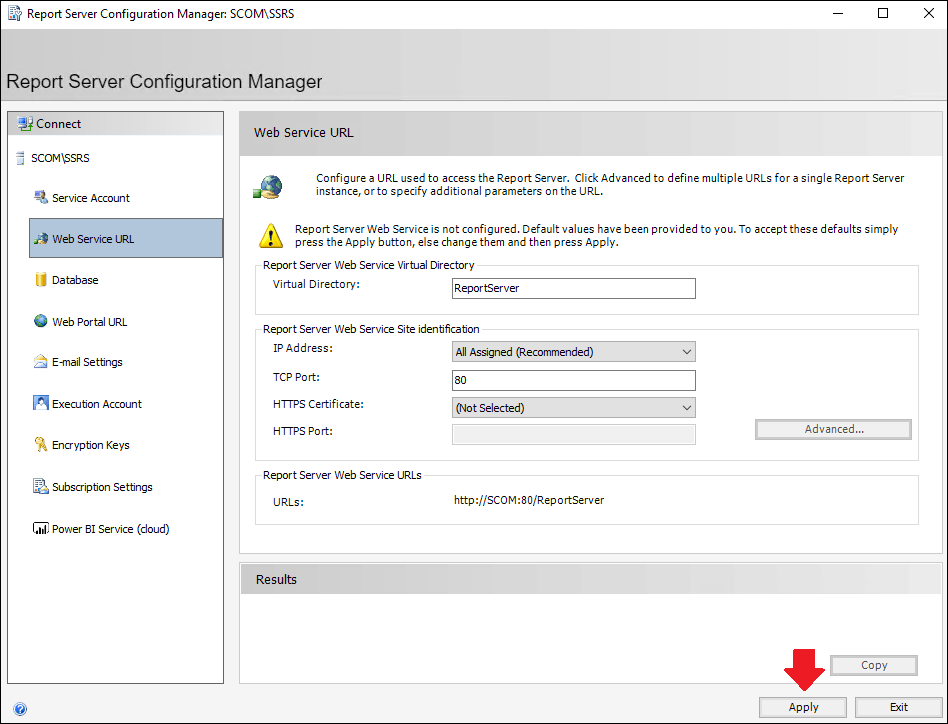The image size is (948, 724).
Task: Click the SCOM\SSRS instance label
Action: 60,158
